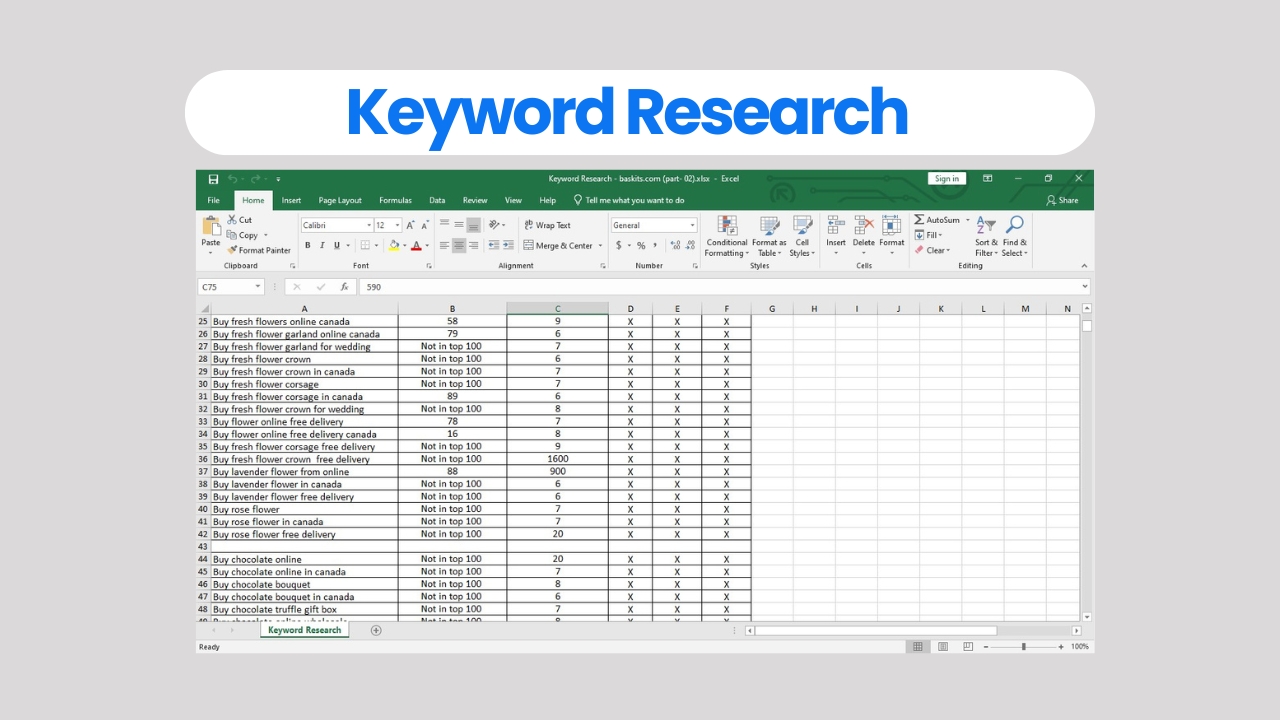Open the Merge & Center command
This screenshot has height=720, width=1280.
[x=558, y=243]
